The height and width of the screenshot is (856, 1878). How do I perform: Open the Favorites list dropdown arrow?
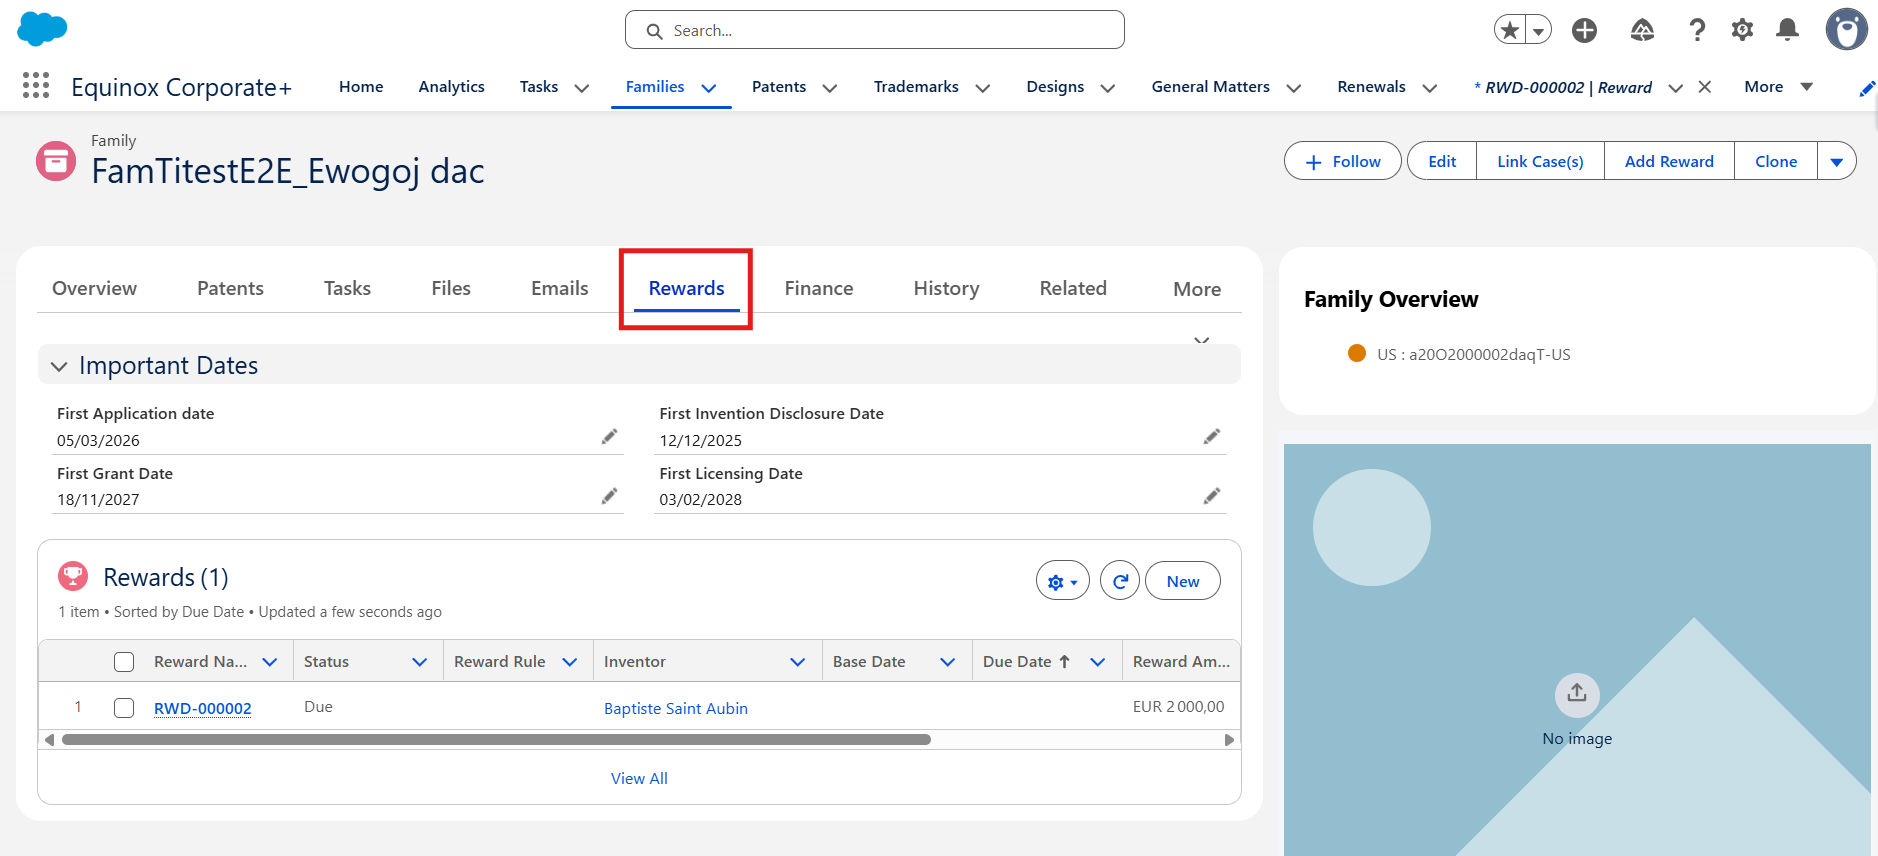click(x=1539, y=30)
